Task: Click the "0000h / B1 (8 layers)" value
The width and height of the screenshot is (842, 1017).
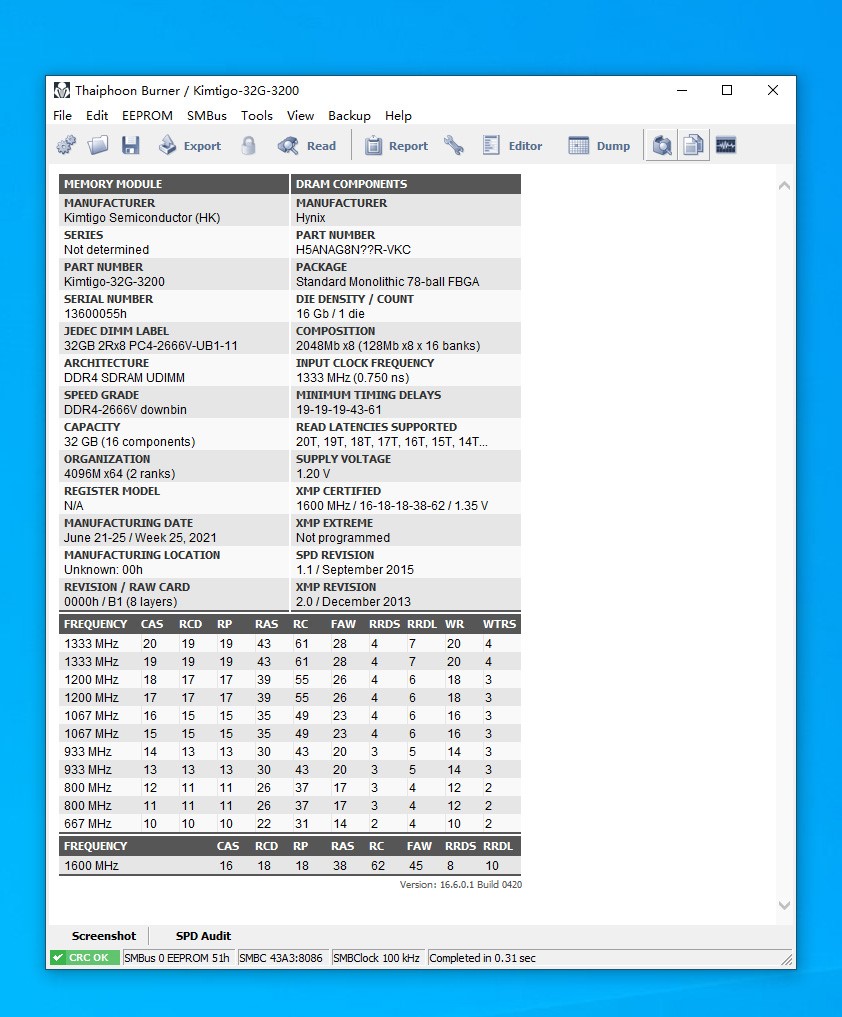Action: 121,602
